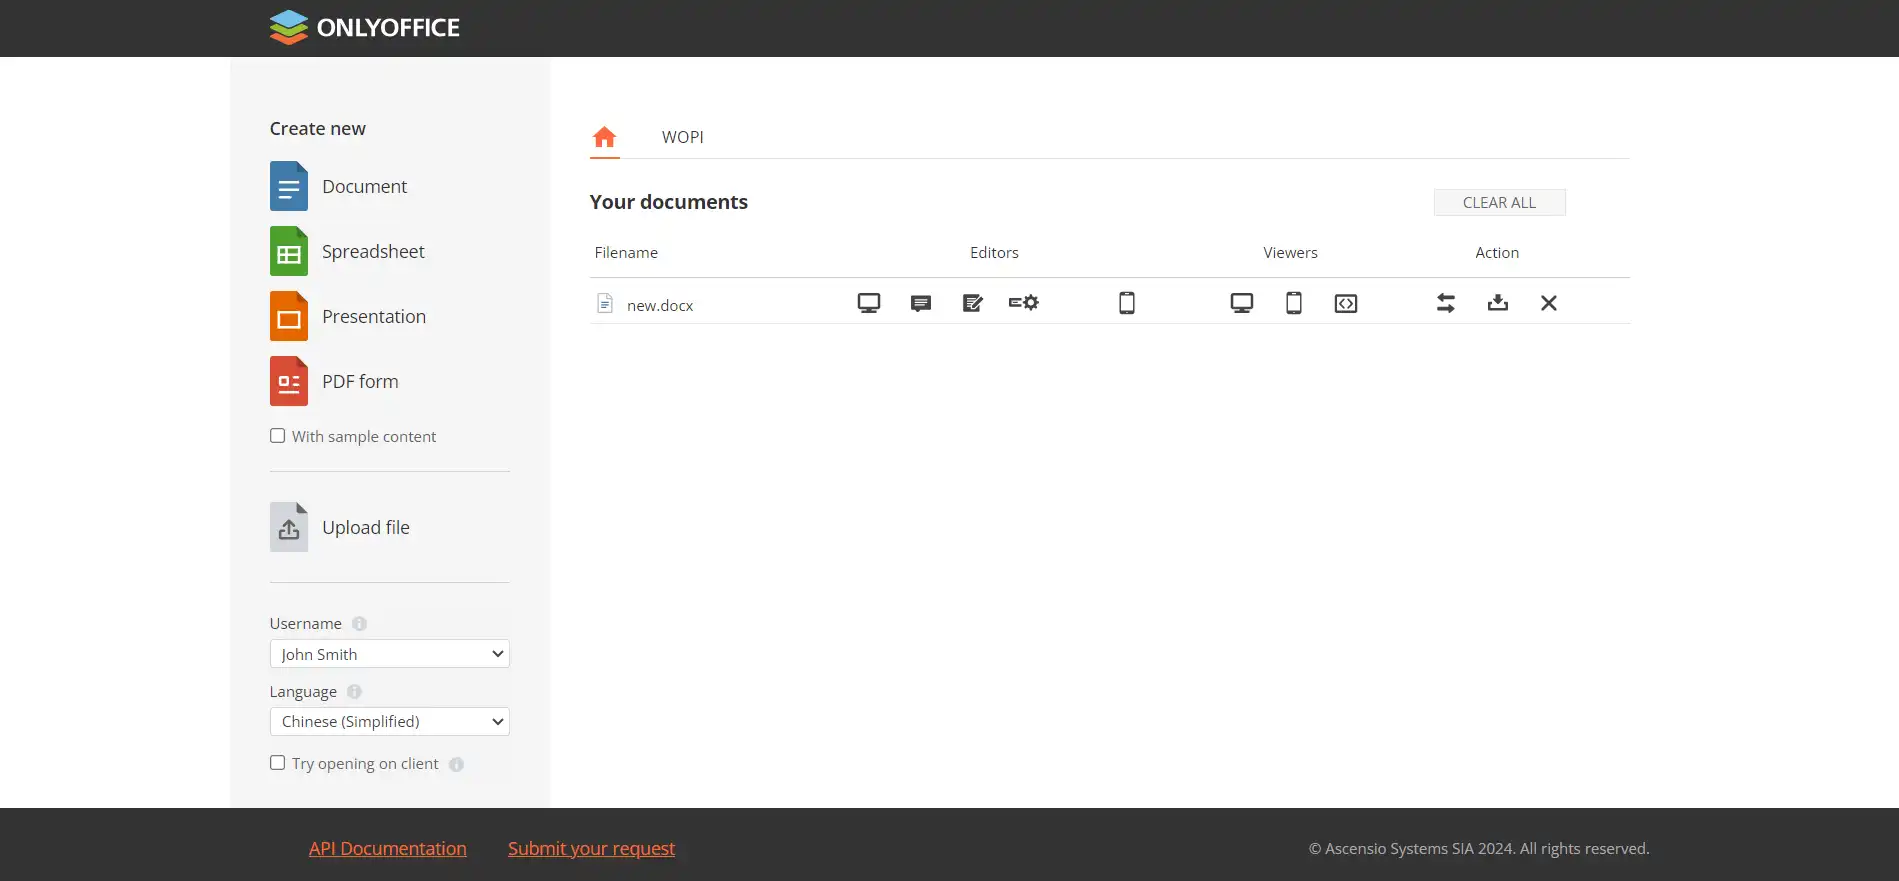Viewport: 1899px width, 881px height.
Task: Enable With sample content checkbox
Action: point(278,436)
